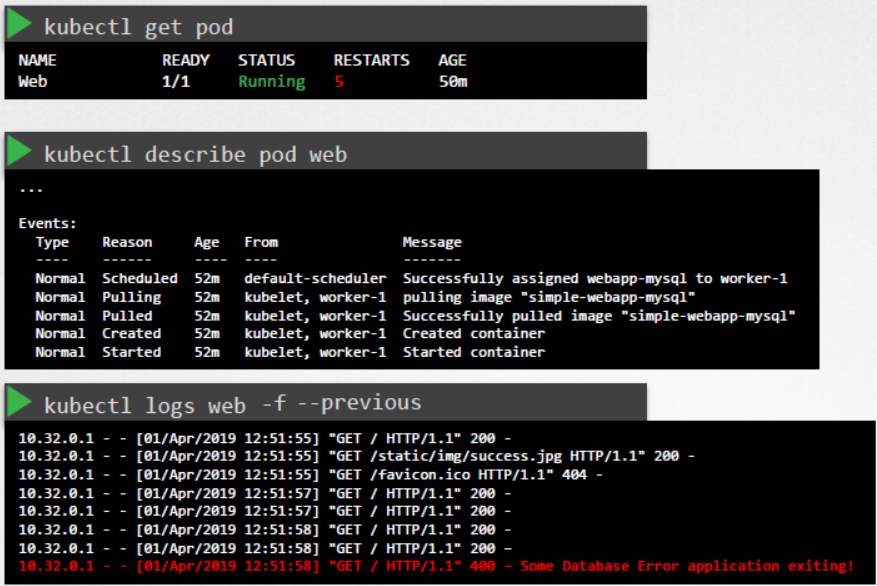Click the 1/1 READY value
This screenshot has width=877, height=586.
[175, 81]
